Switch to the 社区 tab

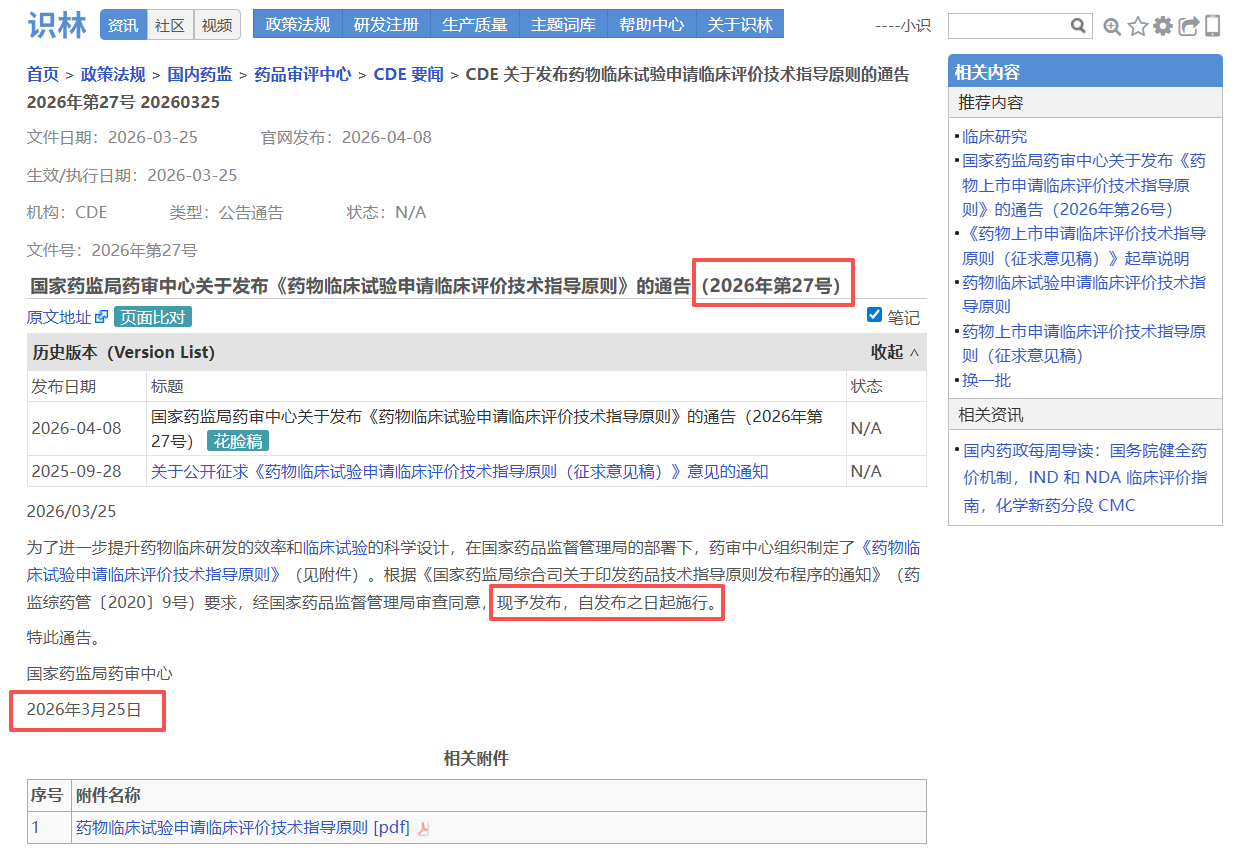click(170, 25)
